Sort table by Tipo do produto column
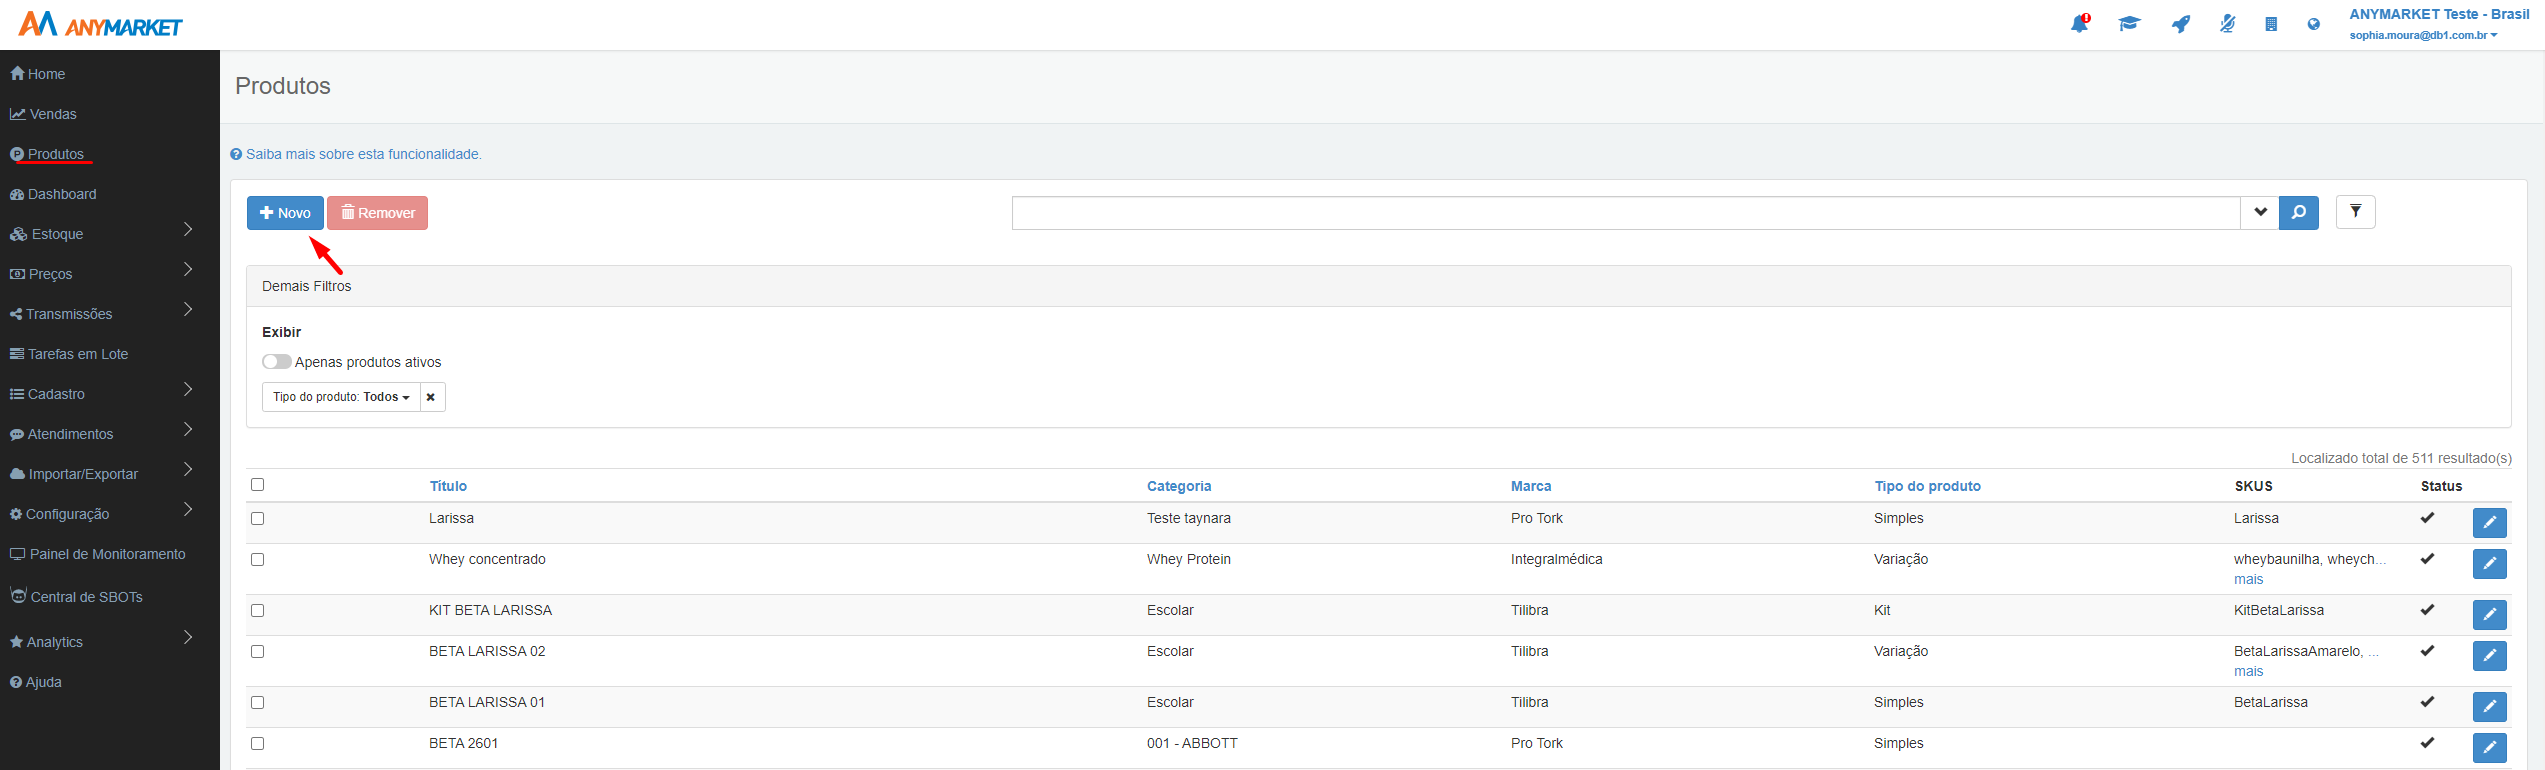 pyautogui.click(x=1927, y=486)
